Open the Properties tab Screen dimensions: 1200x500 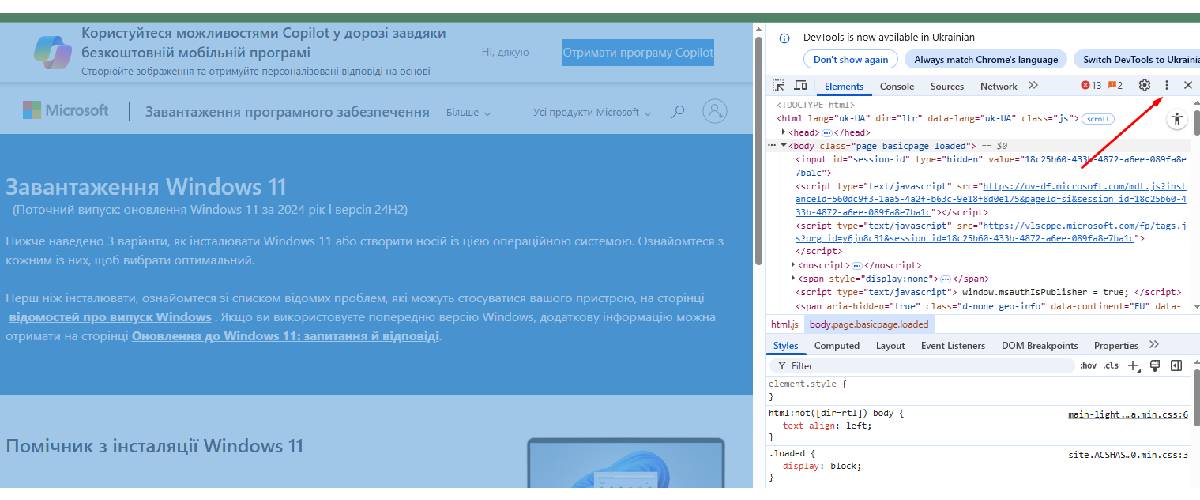1116,346
